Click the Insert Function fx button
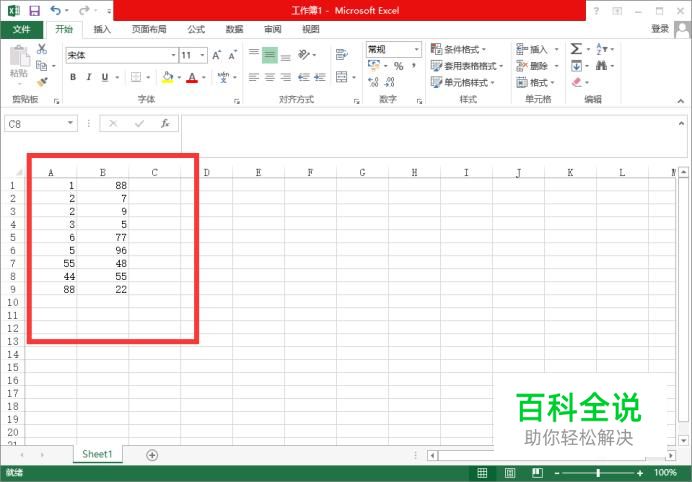The image size is (692, 482). coord(165,124)
